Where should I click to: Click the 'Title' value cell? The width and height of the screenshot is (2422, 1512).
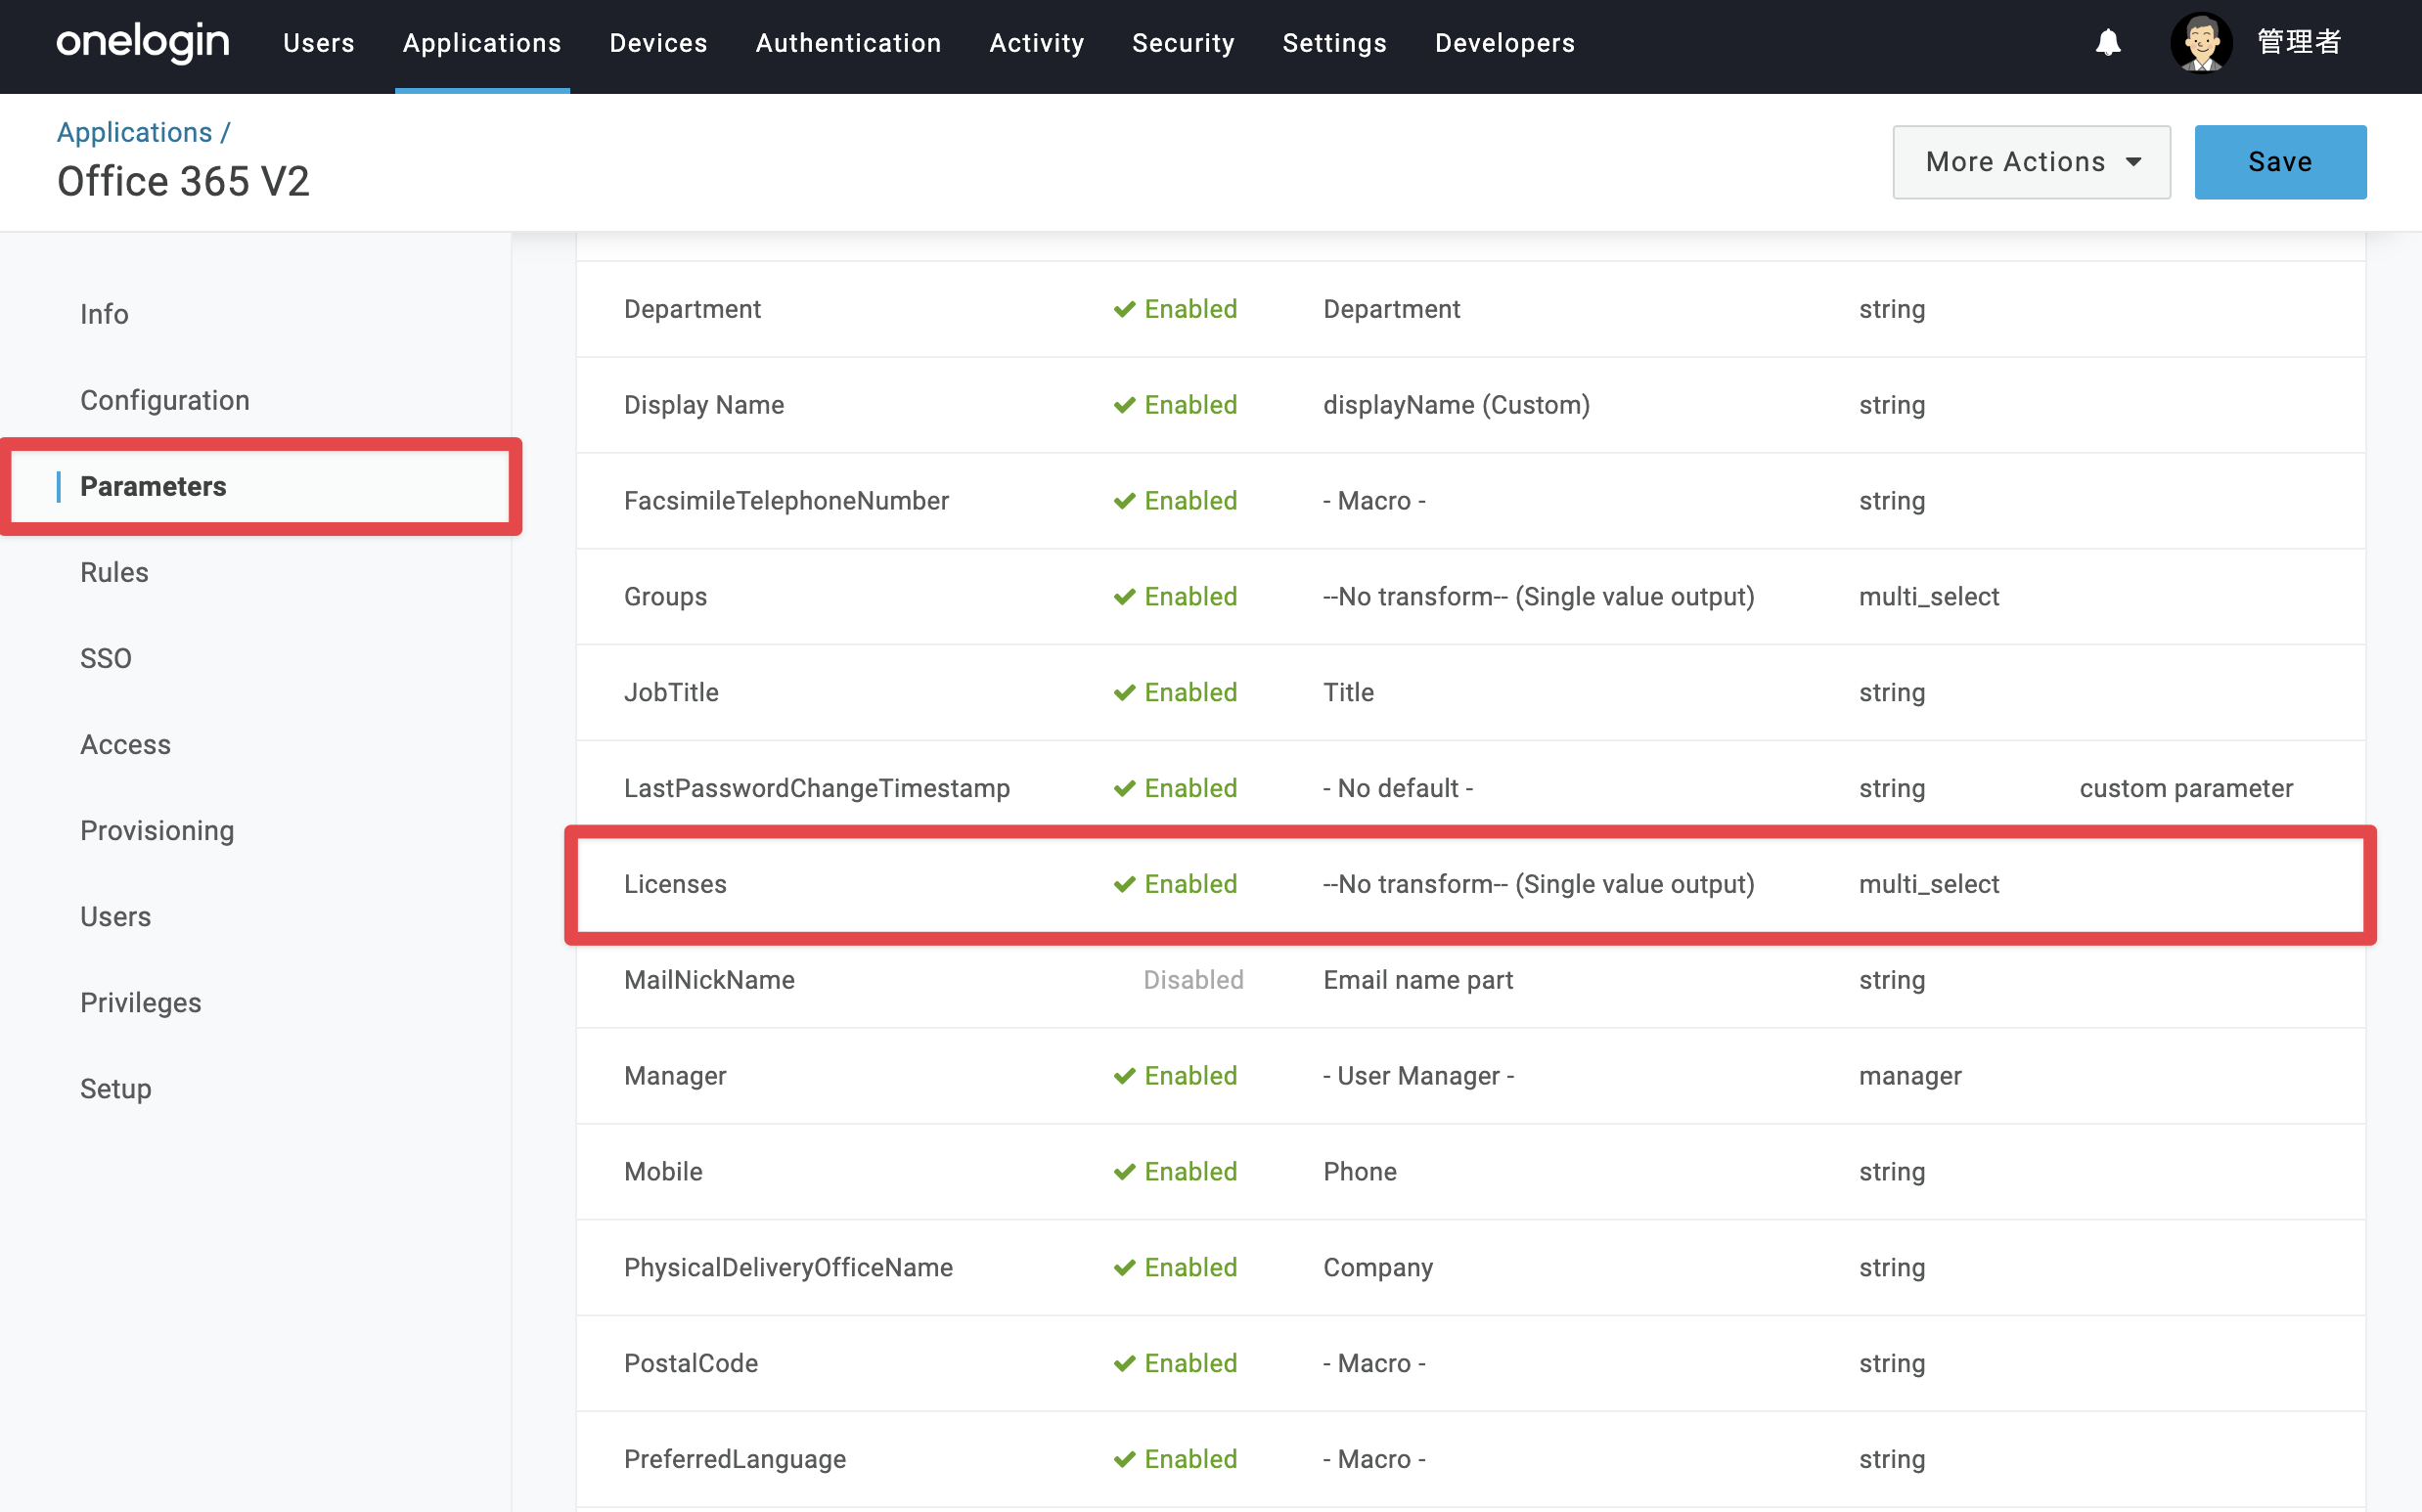[x=1348, y=692]
